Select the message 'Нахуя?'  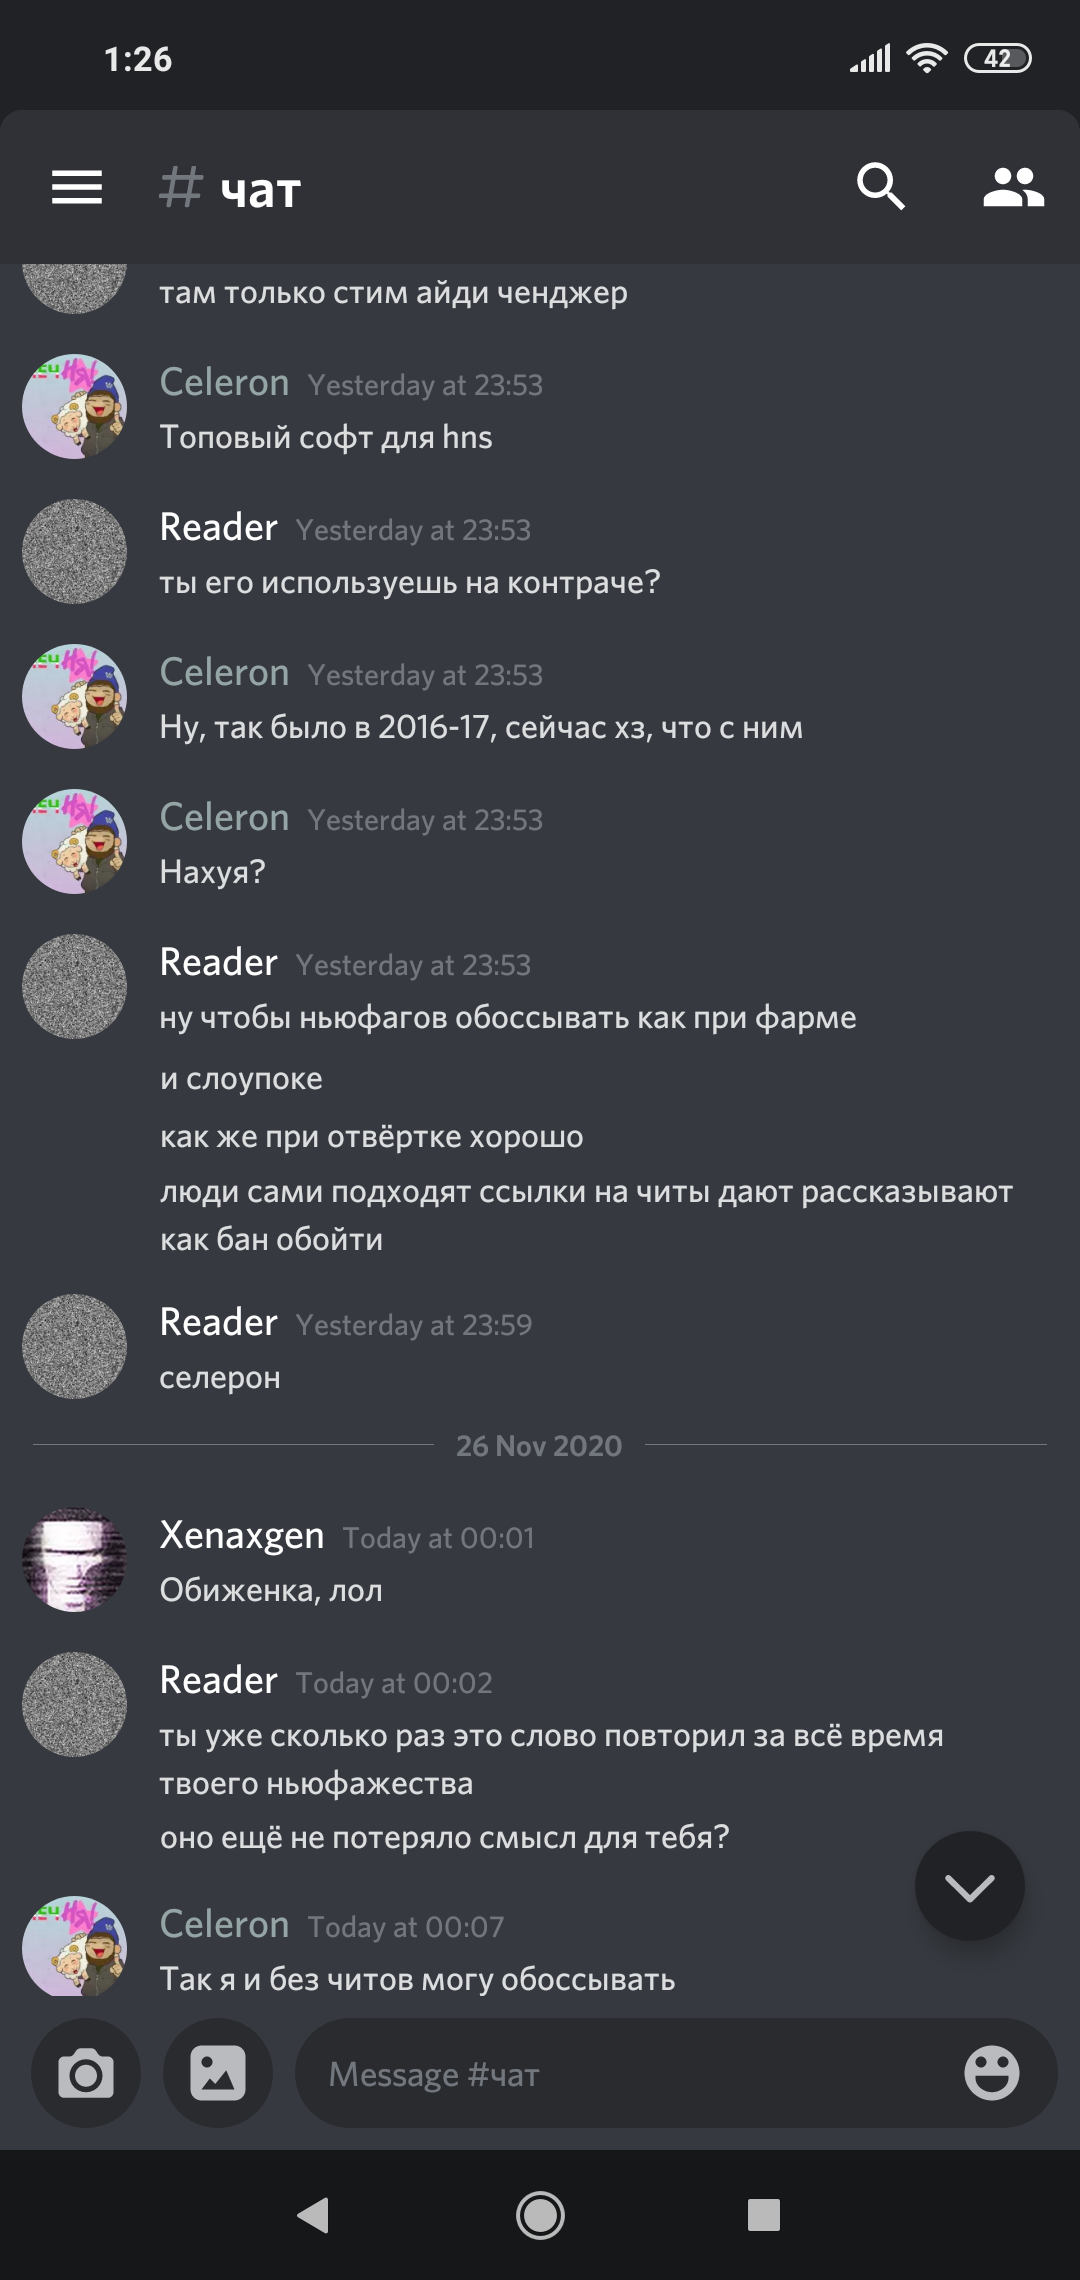[212, 872]
